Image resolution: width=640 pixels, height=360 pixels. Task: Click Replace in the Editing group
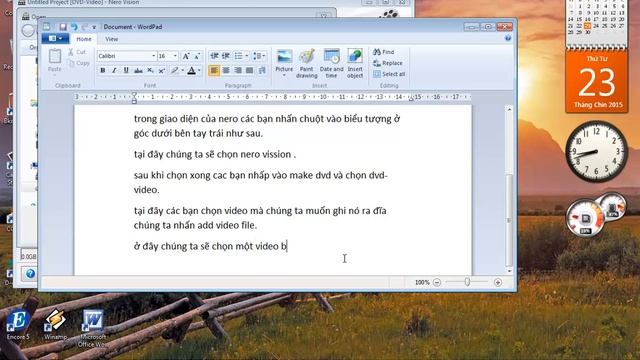tap(388, 63)
